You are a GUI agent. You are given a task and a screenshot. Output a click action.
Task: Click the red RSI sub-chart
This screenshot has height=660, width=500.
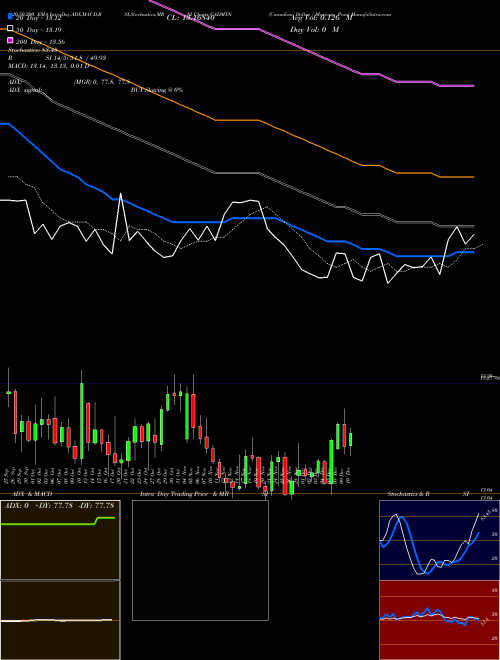[439, 620]
